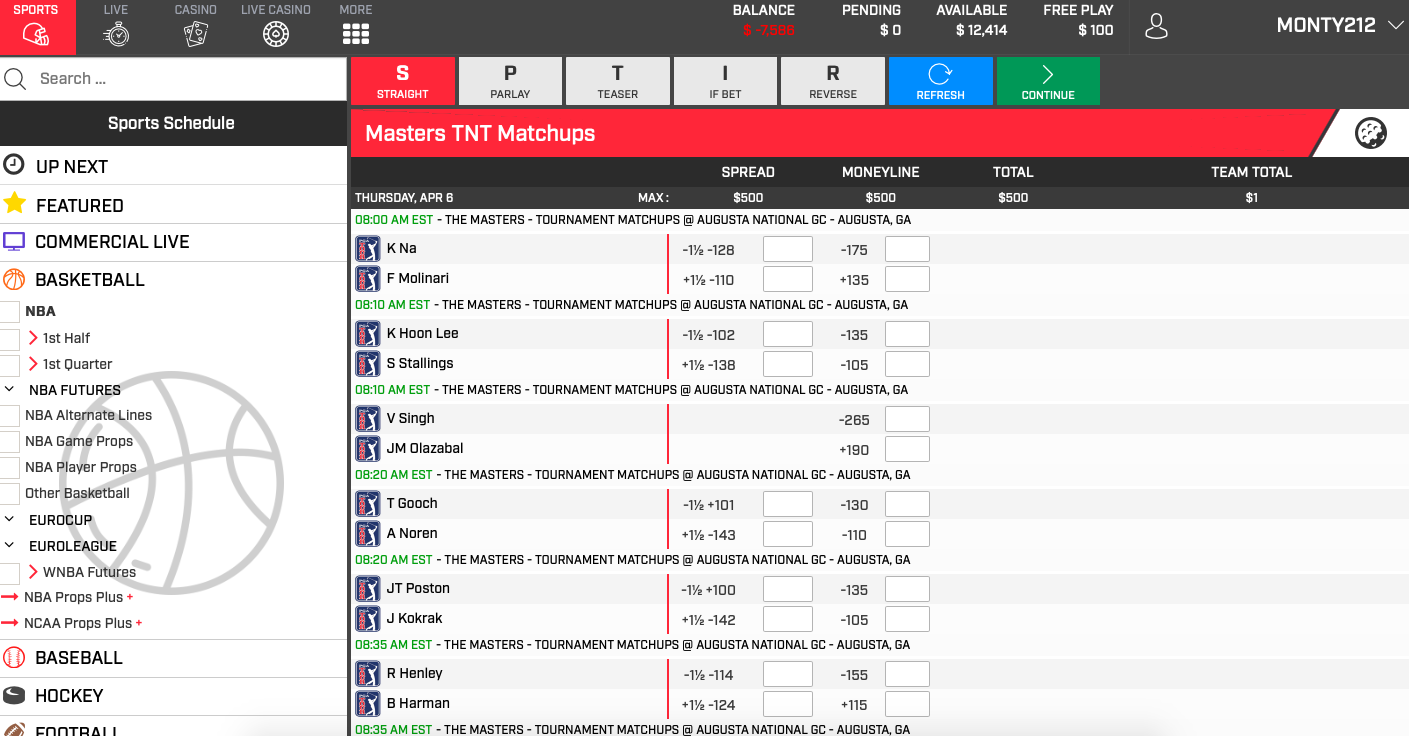This screenshot has width=1409, height=736.
Task: Open the NBA Props Plus link
Action: click(x=73, y=597)
